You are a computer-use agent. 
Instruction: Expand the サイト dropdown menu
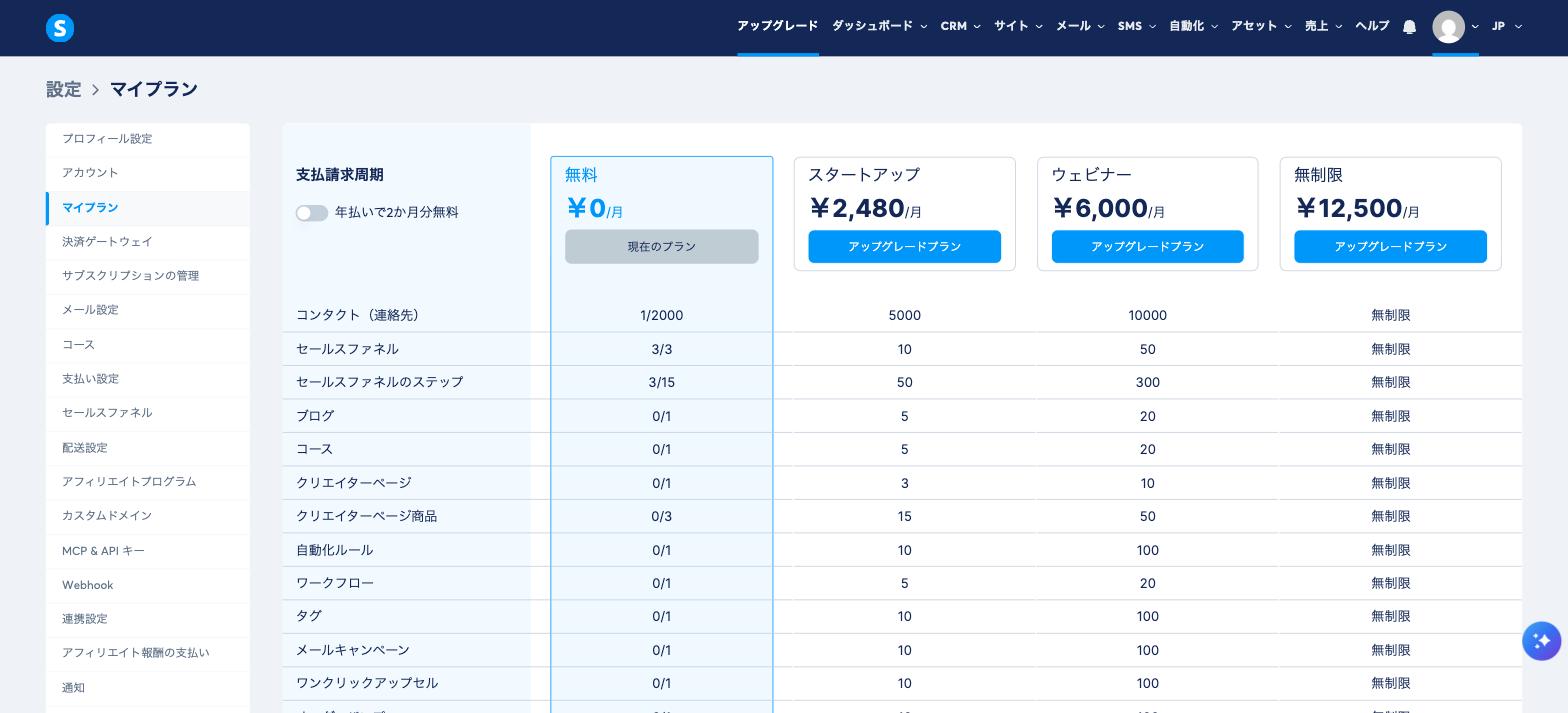coord(1019,26)
